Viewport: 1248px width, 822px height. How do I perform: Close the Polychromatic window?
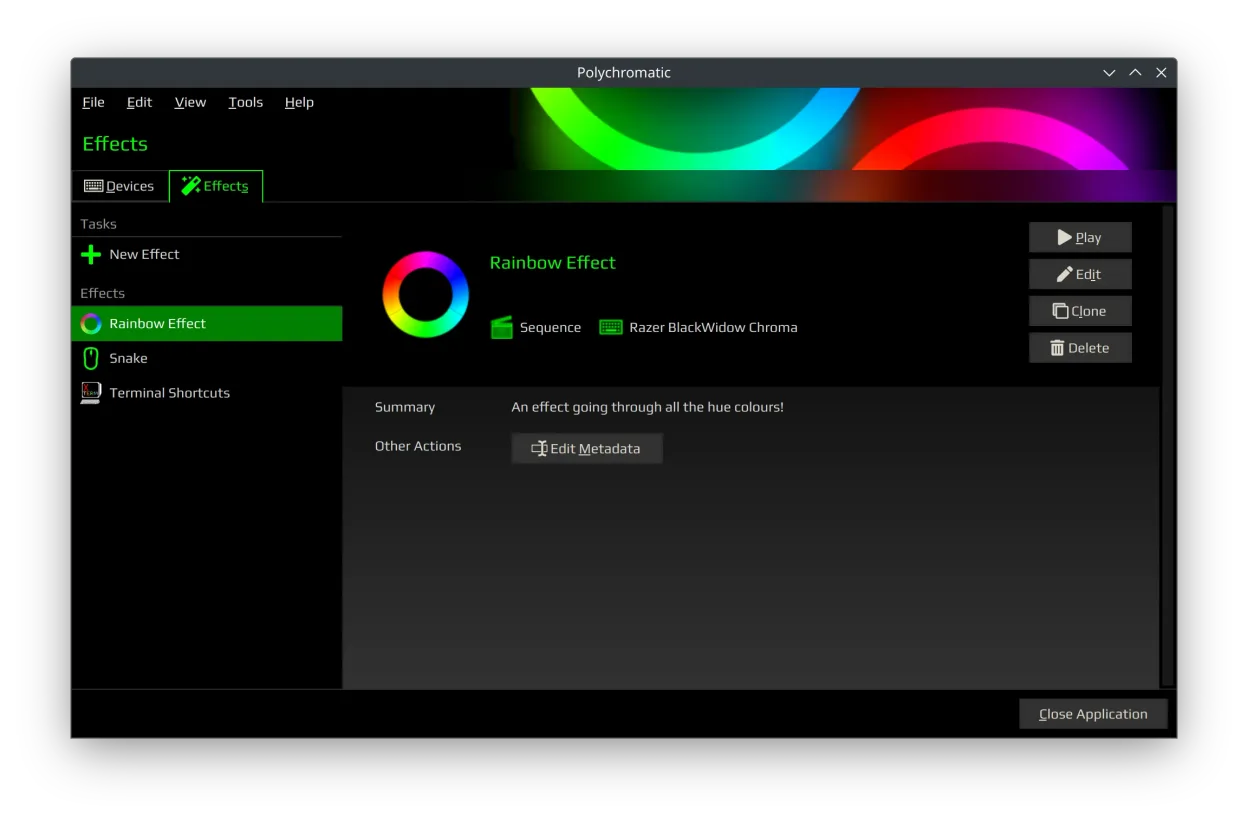pos(1161,73)
